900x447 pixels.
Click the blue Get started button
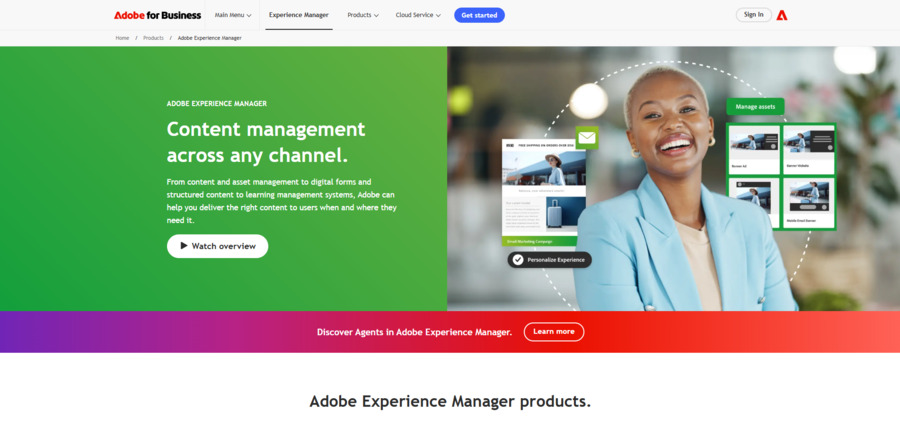pyautogui.click(x=479, y=15)
